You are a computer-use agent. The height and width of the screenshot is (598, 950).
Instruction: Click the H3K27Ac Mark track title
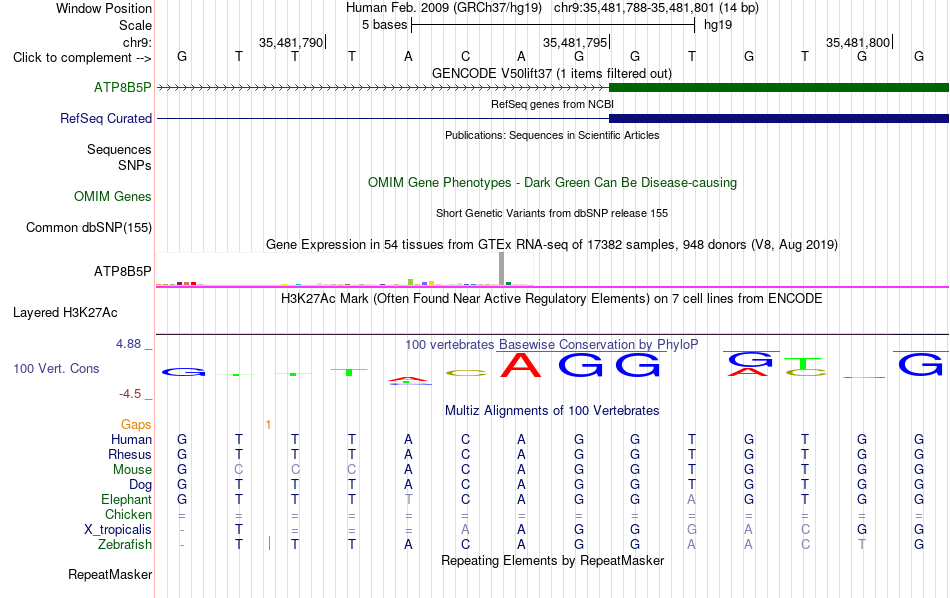[x=552, y=298]
